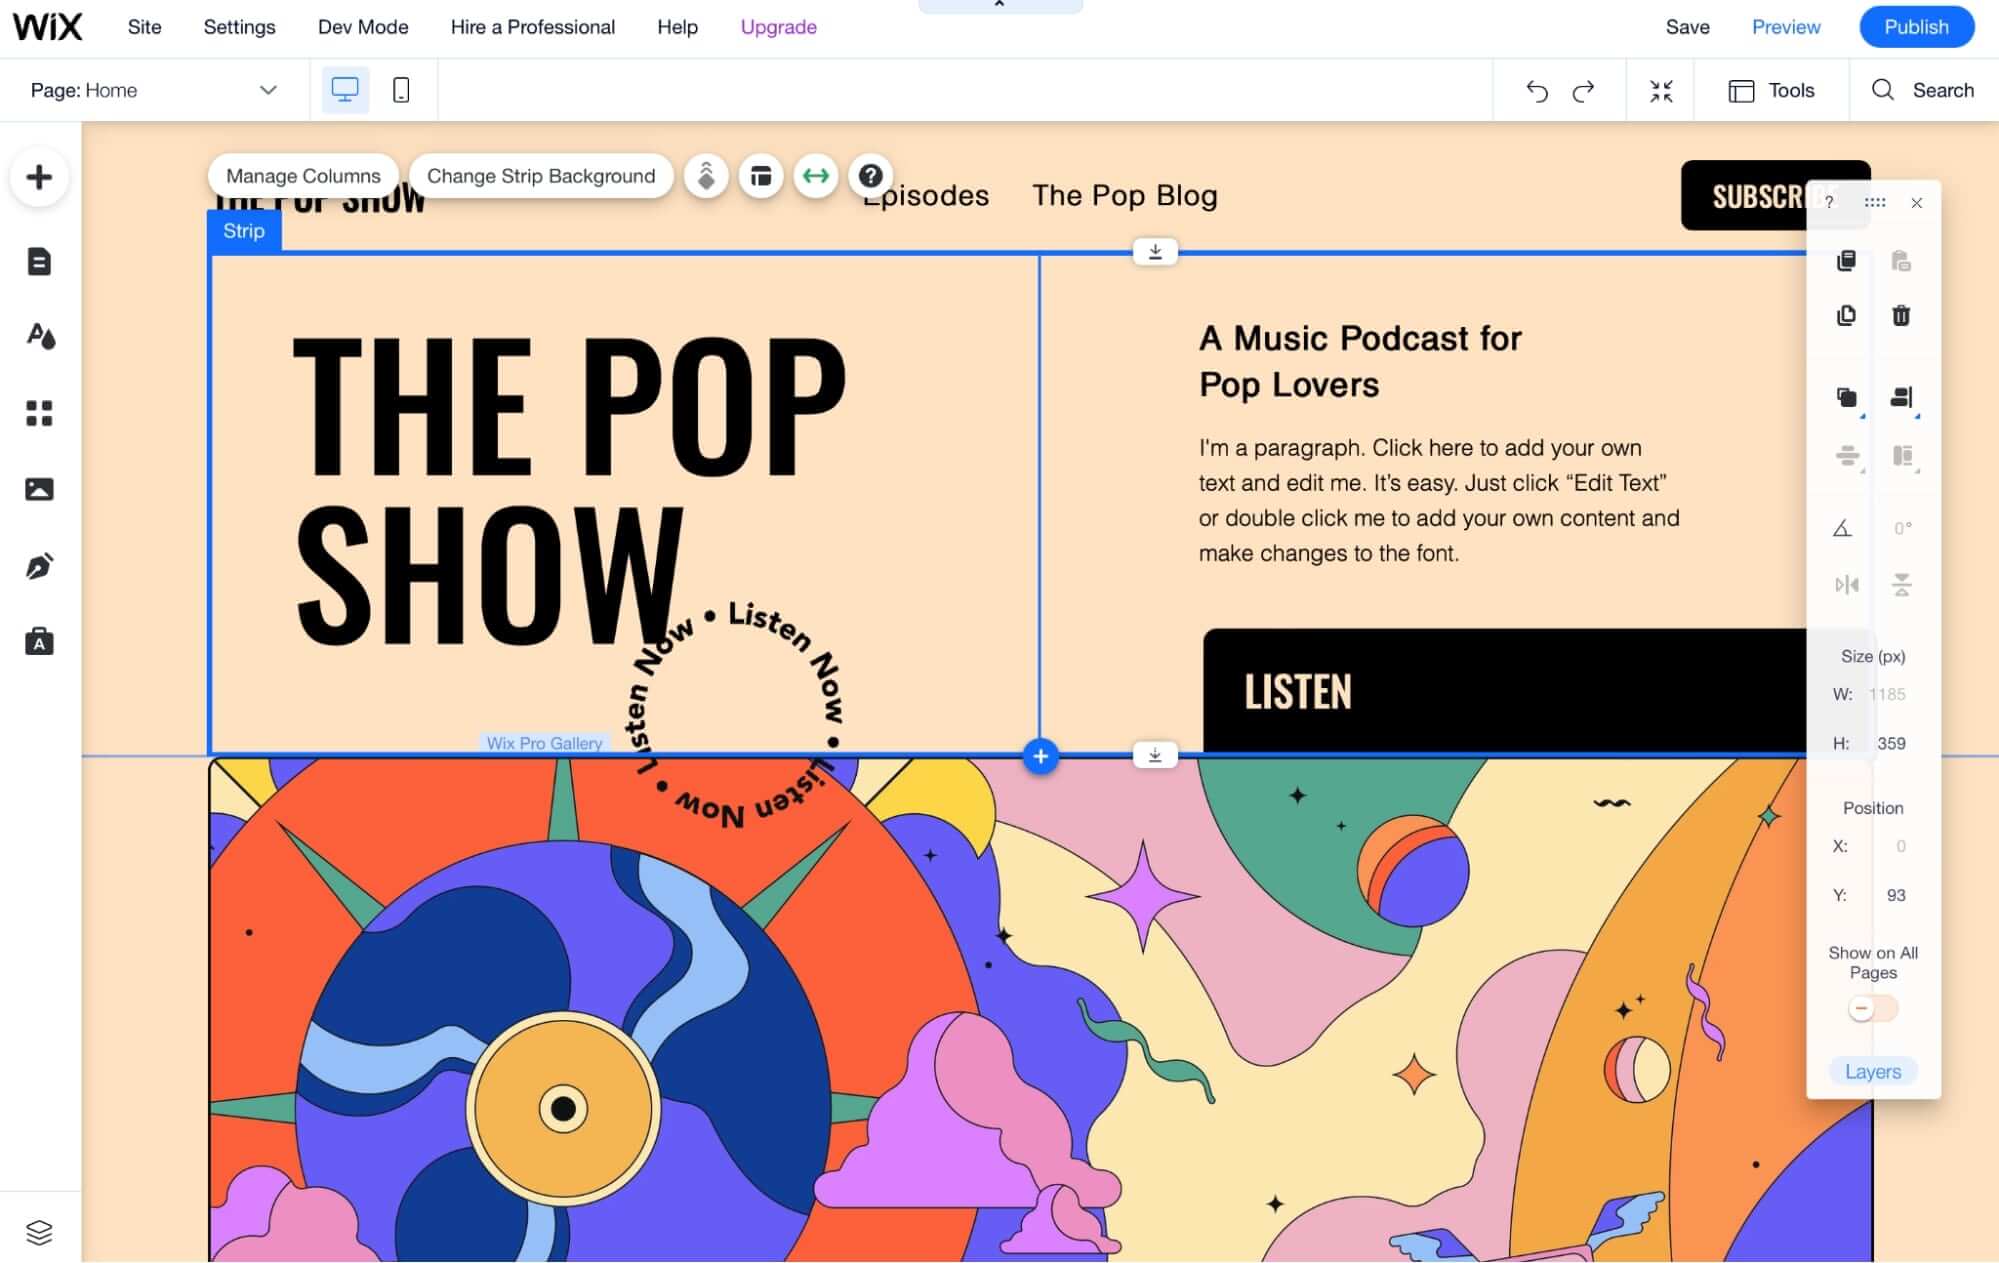Click Change Strip Background button
The image size is (1999, 1263).
click(541, 176)
